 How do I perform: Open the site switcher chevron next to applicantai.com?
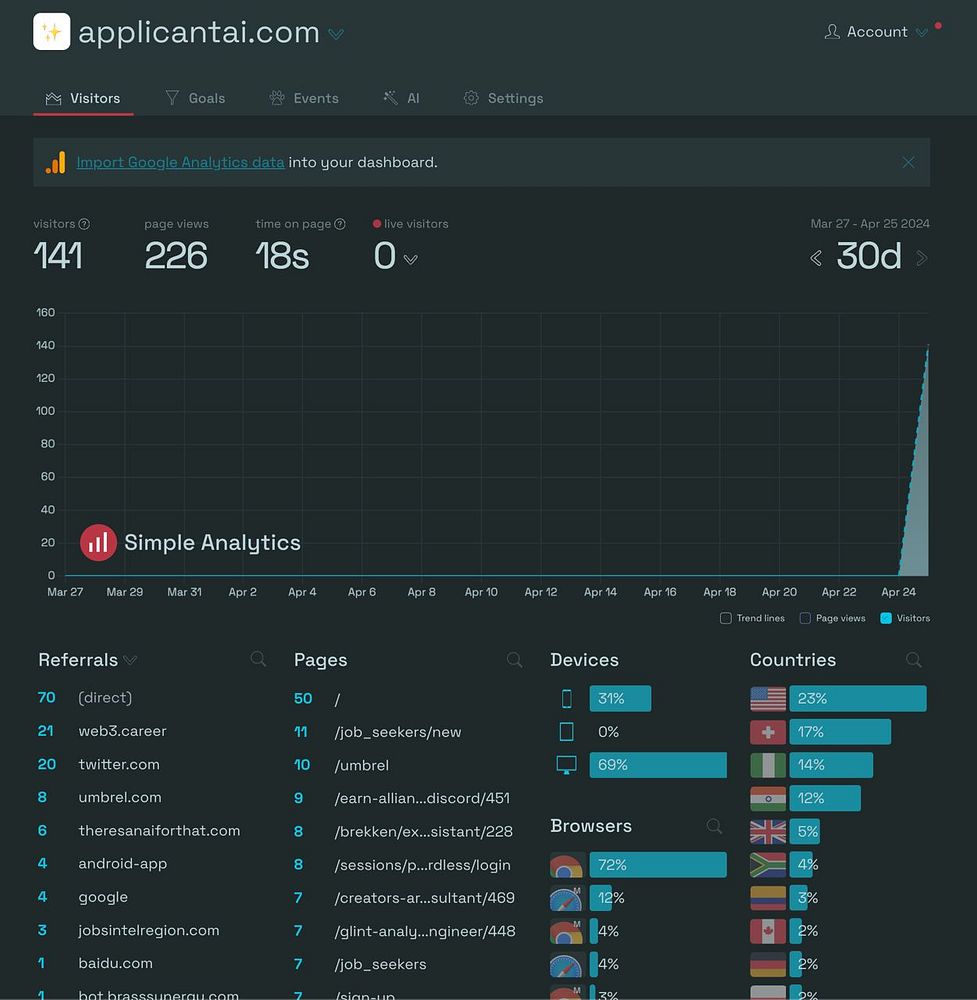tap(336, 34)
